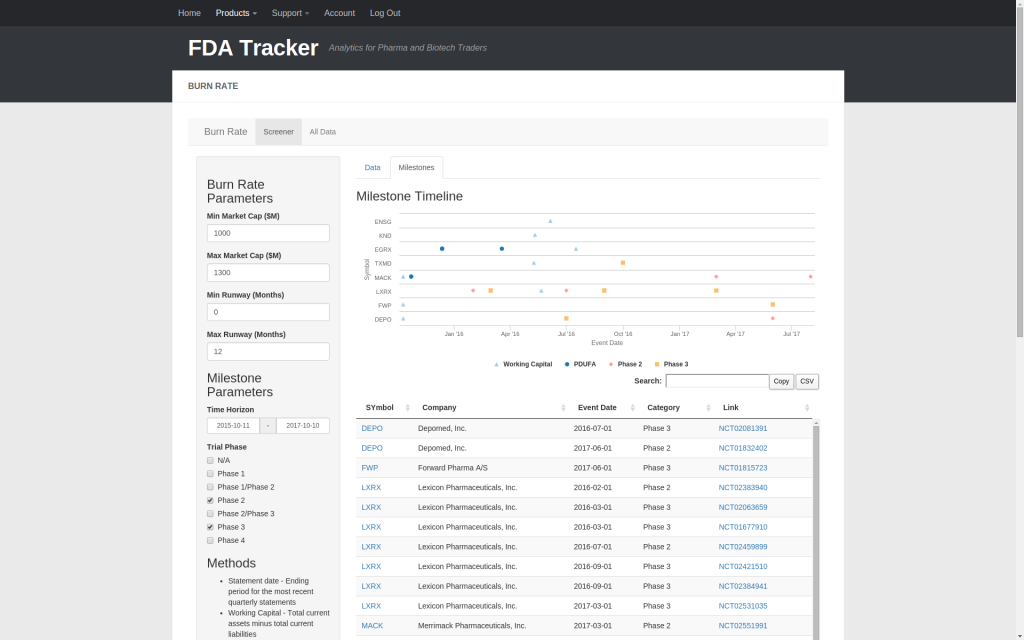Switch to the All Data tab
This screenshot has width=1024, height=640.
coord(323,132)
